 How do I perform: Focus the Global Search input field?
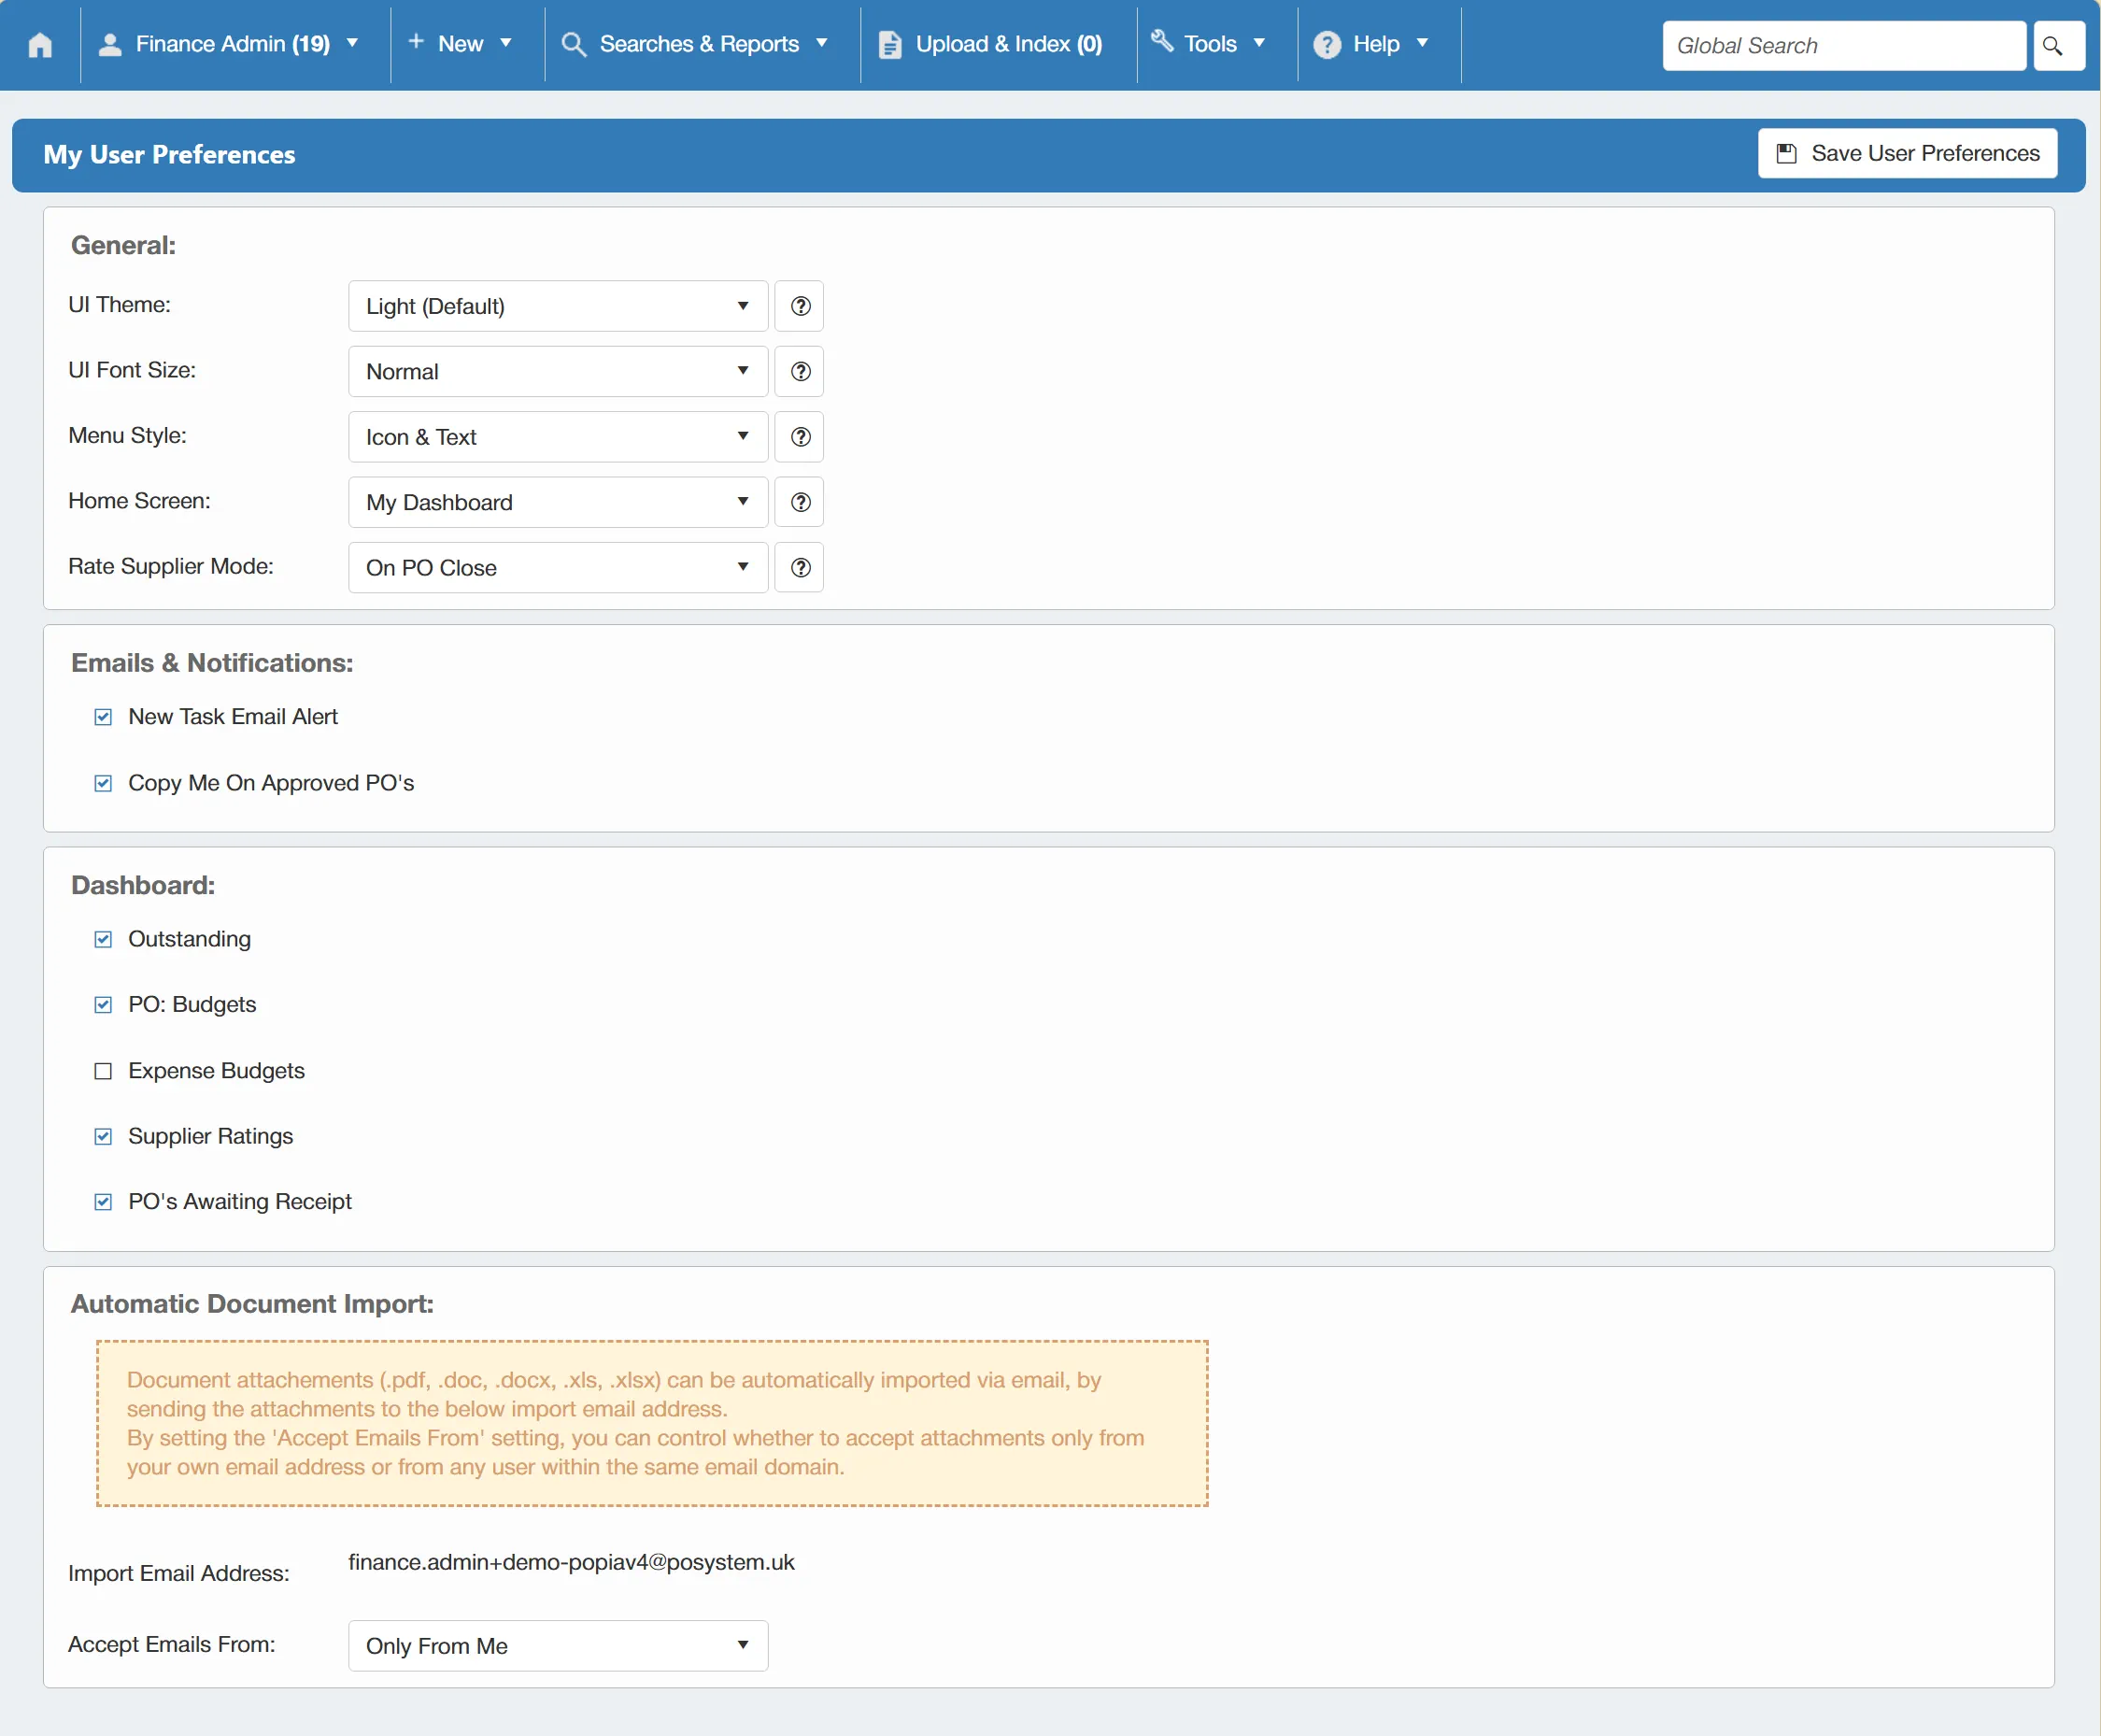click(1844, 46)
